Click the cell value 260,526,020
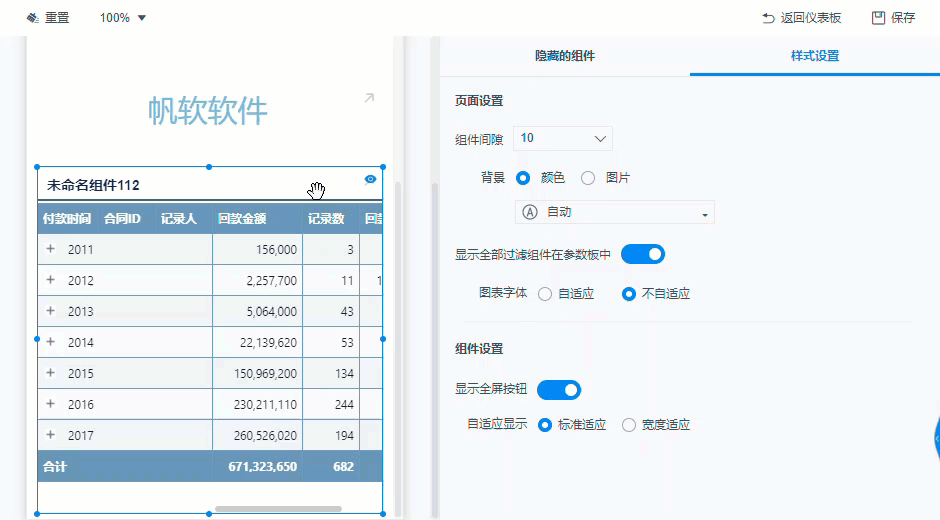940x520 pixels. (266, 436)
